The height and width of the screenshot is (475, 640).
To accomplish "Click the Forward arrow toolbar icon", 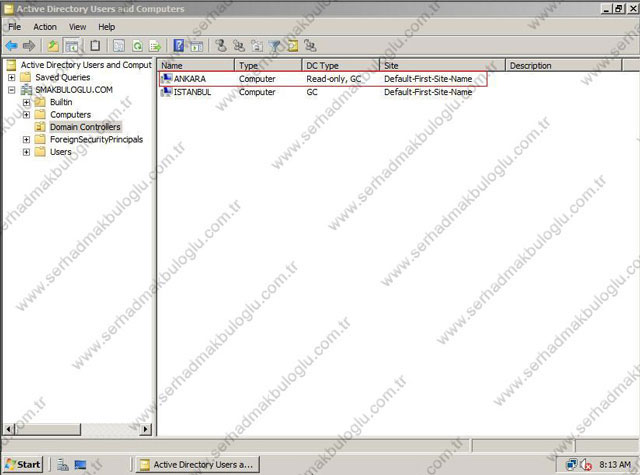I will pyautogui.click(x=29, y=46).
